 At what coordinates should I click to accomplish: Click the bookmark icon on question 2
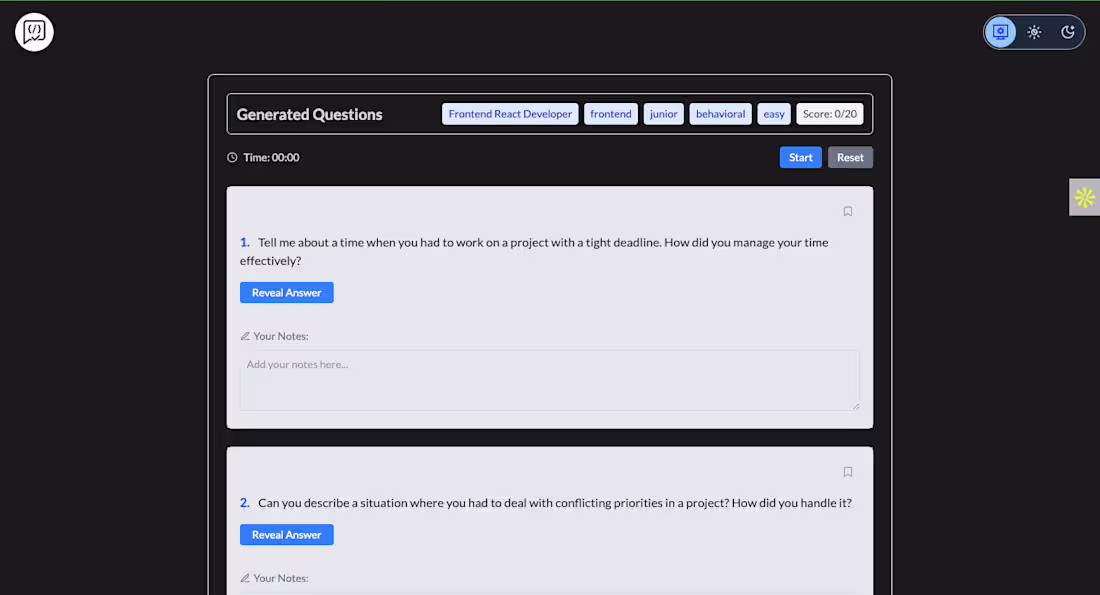(847, 471)
